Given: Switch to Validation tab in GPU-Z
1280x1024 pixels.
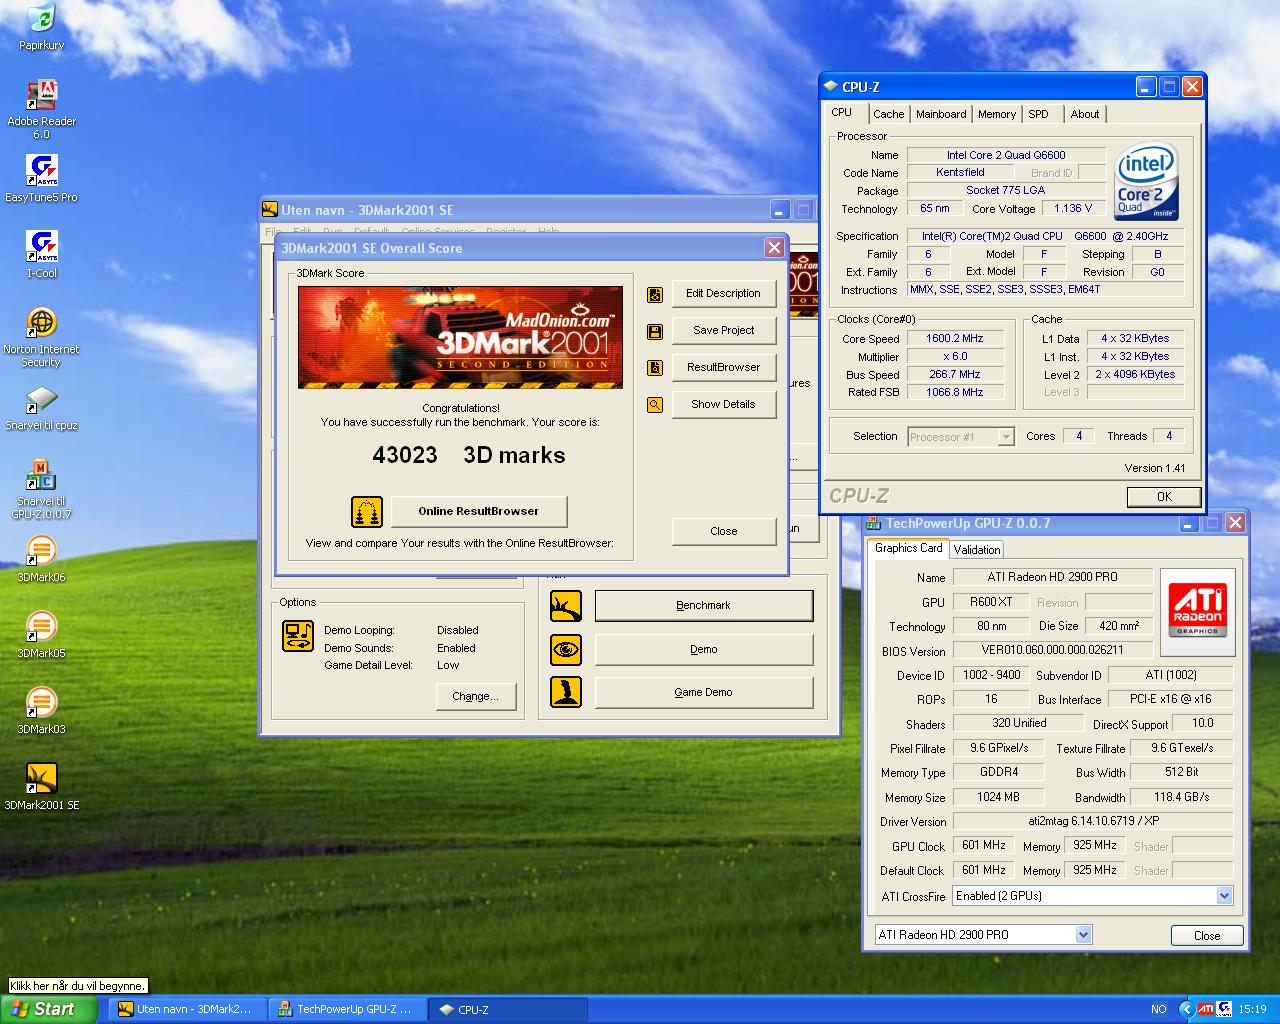Looking at the screenshot, I should pyautogui.click(x=977, y=549).
